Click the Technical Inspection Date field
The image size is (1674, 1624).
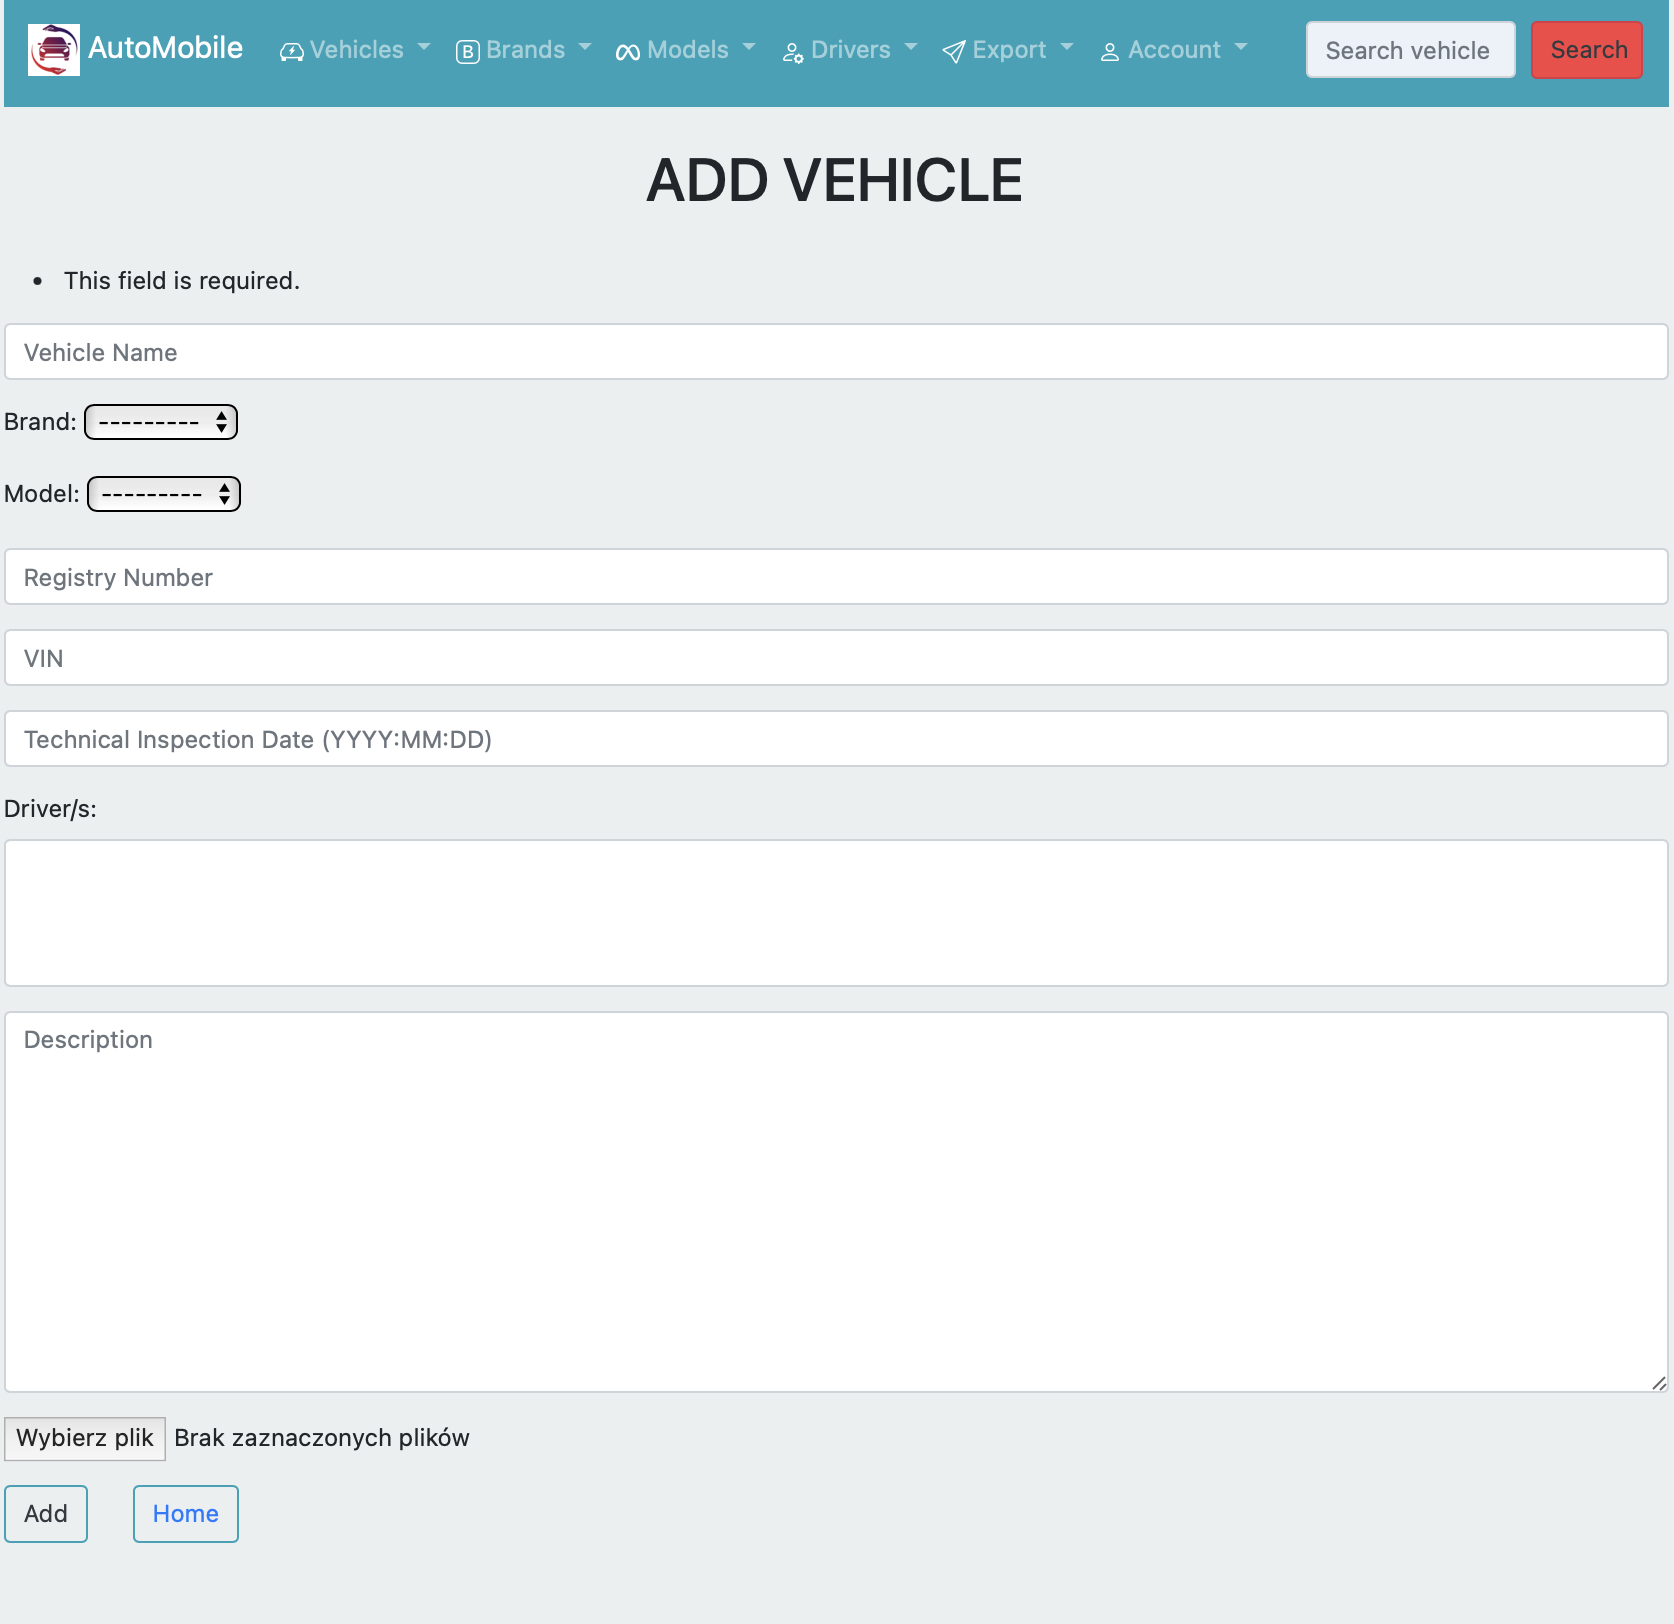click(x=836, y=739)
